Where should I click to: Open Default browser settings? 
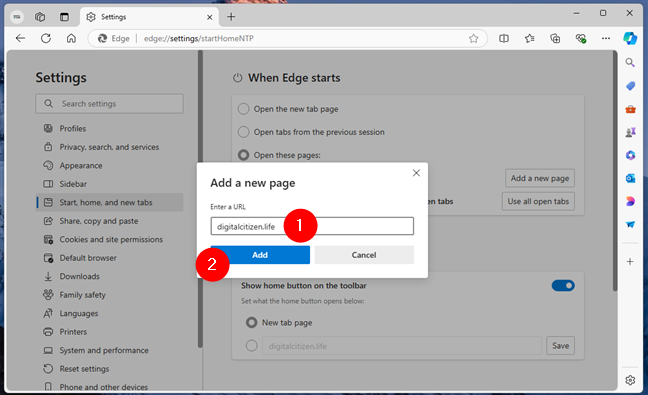point(110,258)
